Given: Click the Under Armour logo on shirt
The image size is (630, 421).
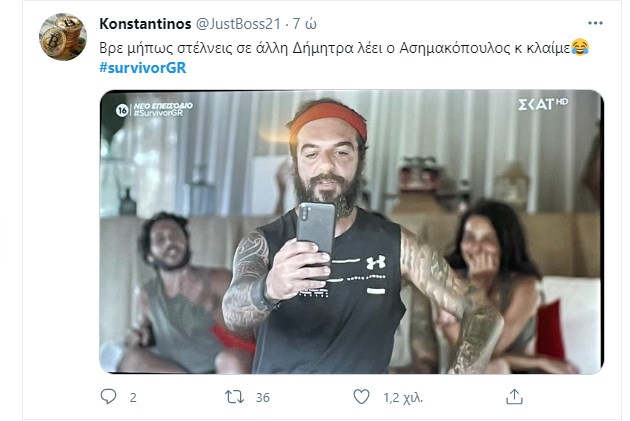Looking at the screenshot, I should pos(376,262).
